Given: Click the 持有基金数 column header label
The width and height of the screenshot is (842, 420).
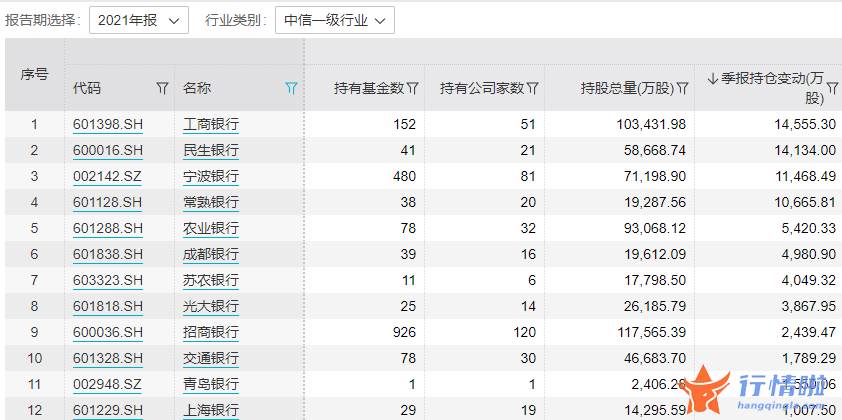Looking at the screenshot, I should (369, 88).
